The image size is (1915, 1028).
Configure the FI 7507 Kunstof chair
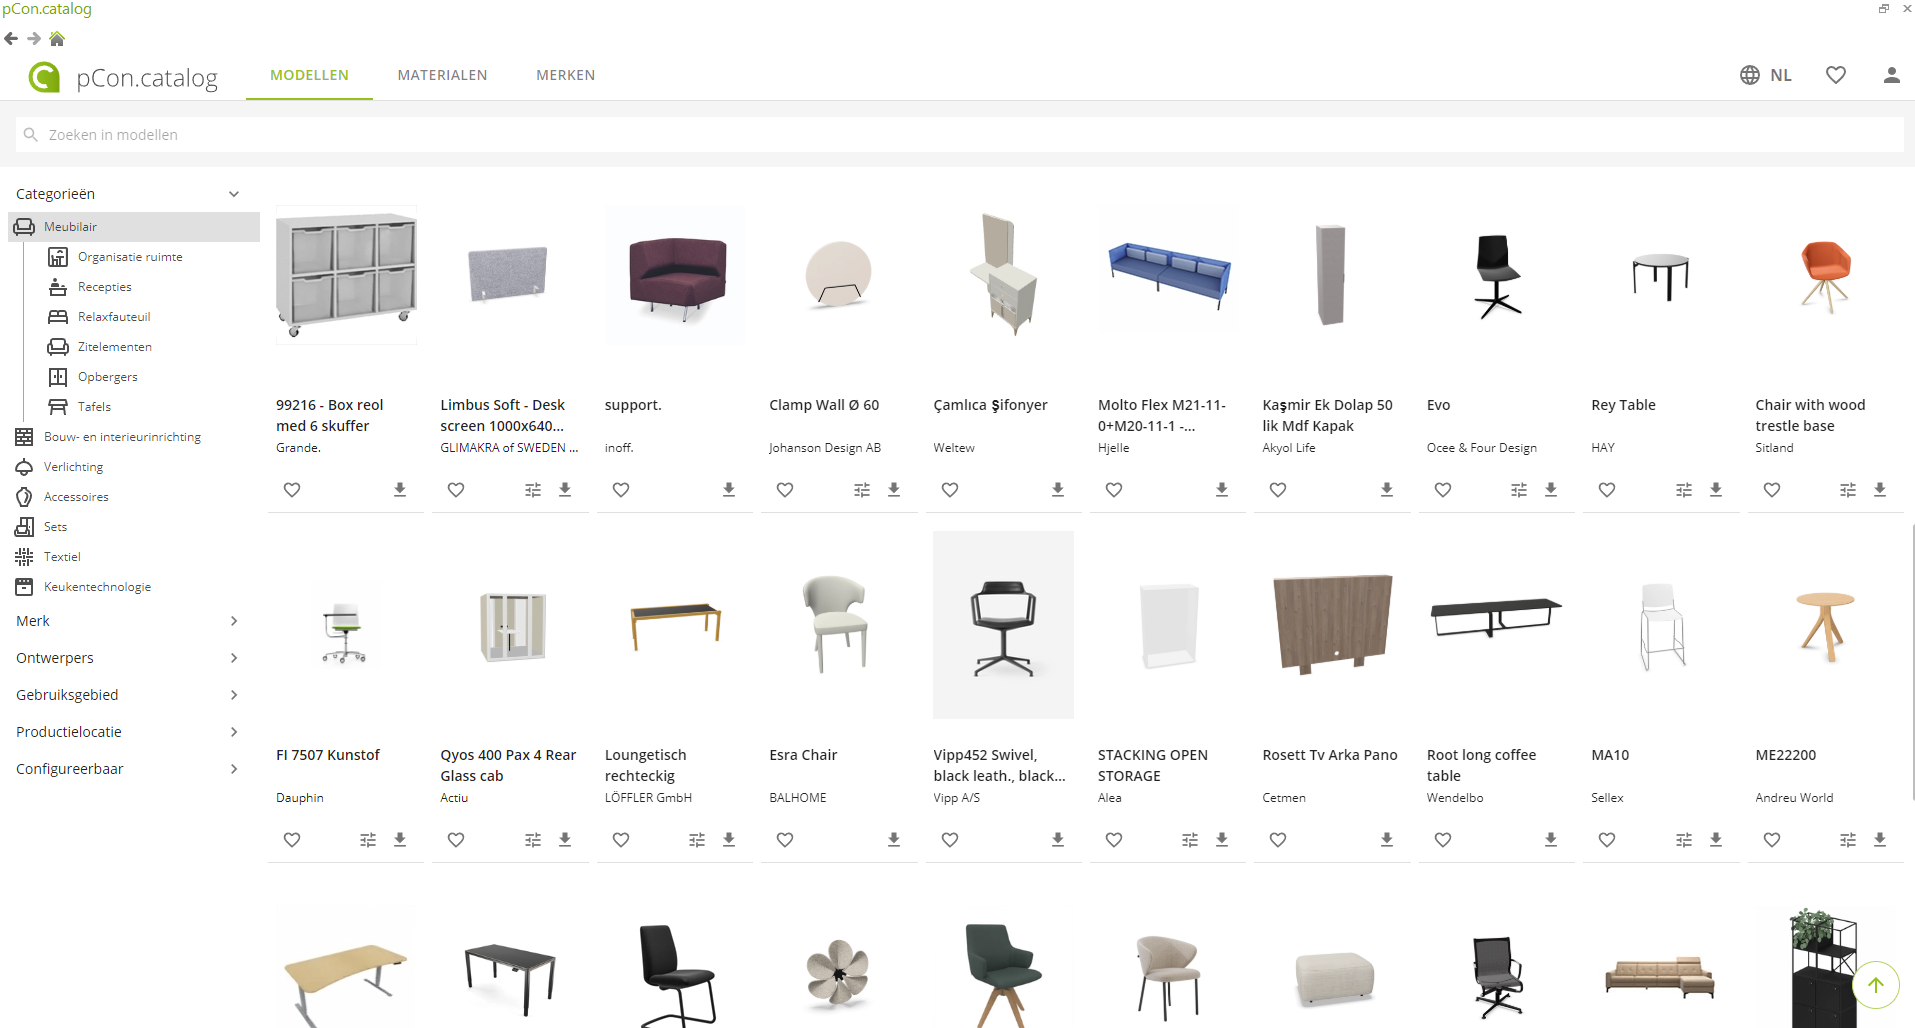click(368, 840)
